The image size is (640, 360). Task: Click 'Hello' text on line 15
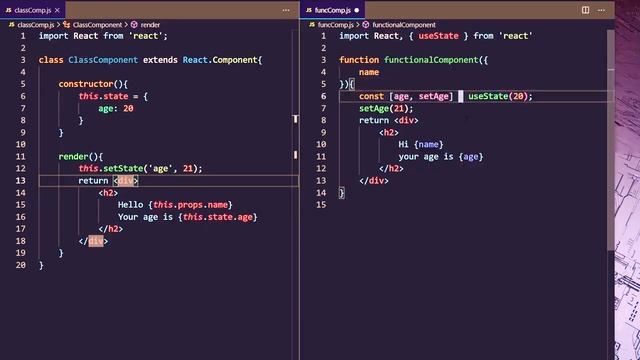click(131, 205)
